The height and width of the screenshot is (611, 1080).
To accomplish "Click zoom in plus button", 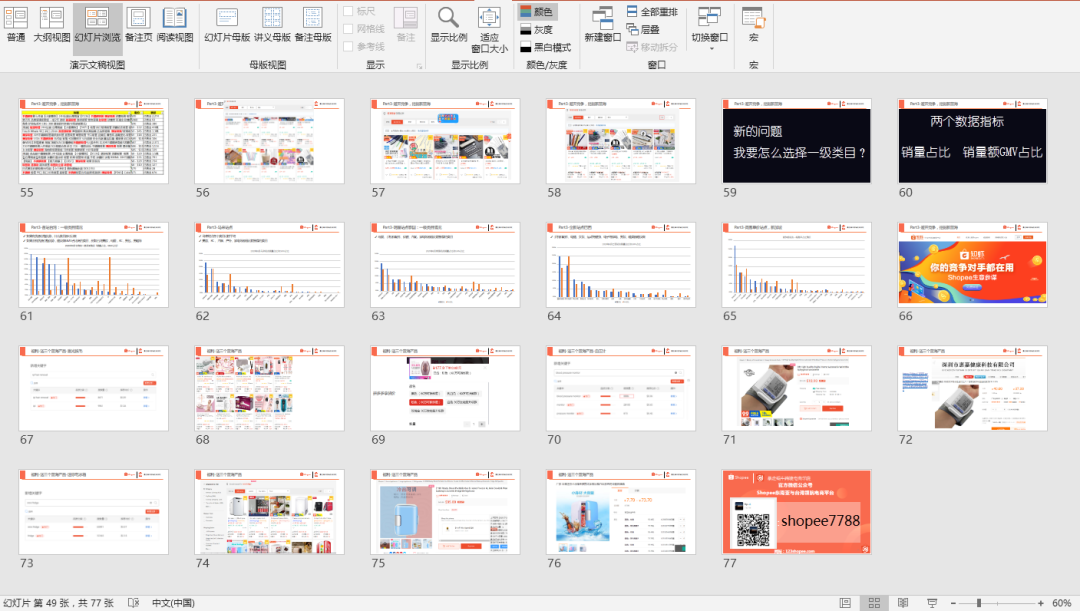I will click(x=1040, y=603).
